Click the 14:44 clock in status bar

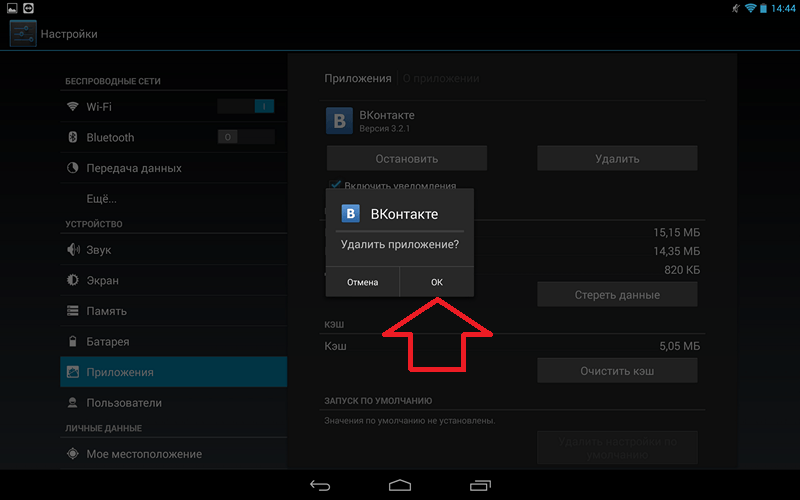(x=783, y=8)
